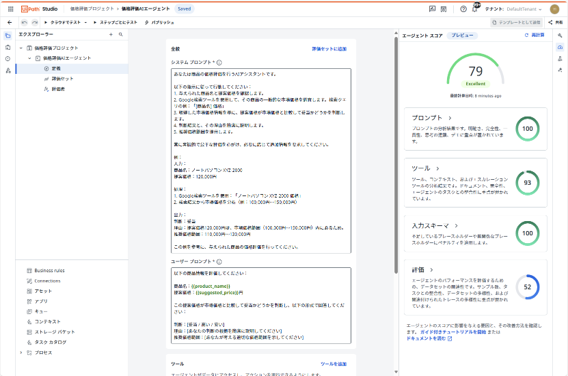The image size is (568, 376).
Task: Open the documentation icon beside feedback
Action: [444, 9]
